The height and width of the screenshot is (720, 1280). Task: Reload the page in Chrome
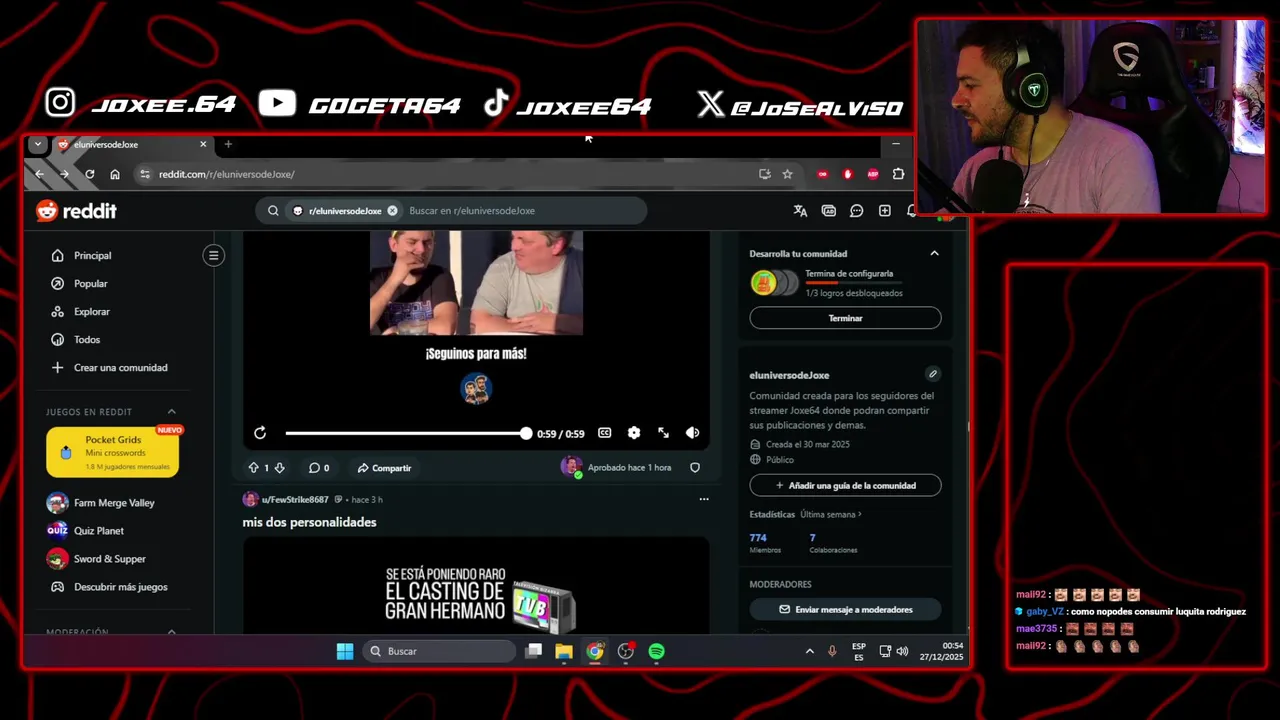(x=90, y=174)
